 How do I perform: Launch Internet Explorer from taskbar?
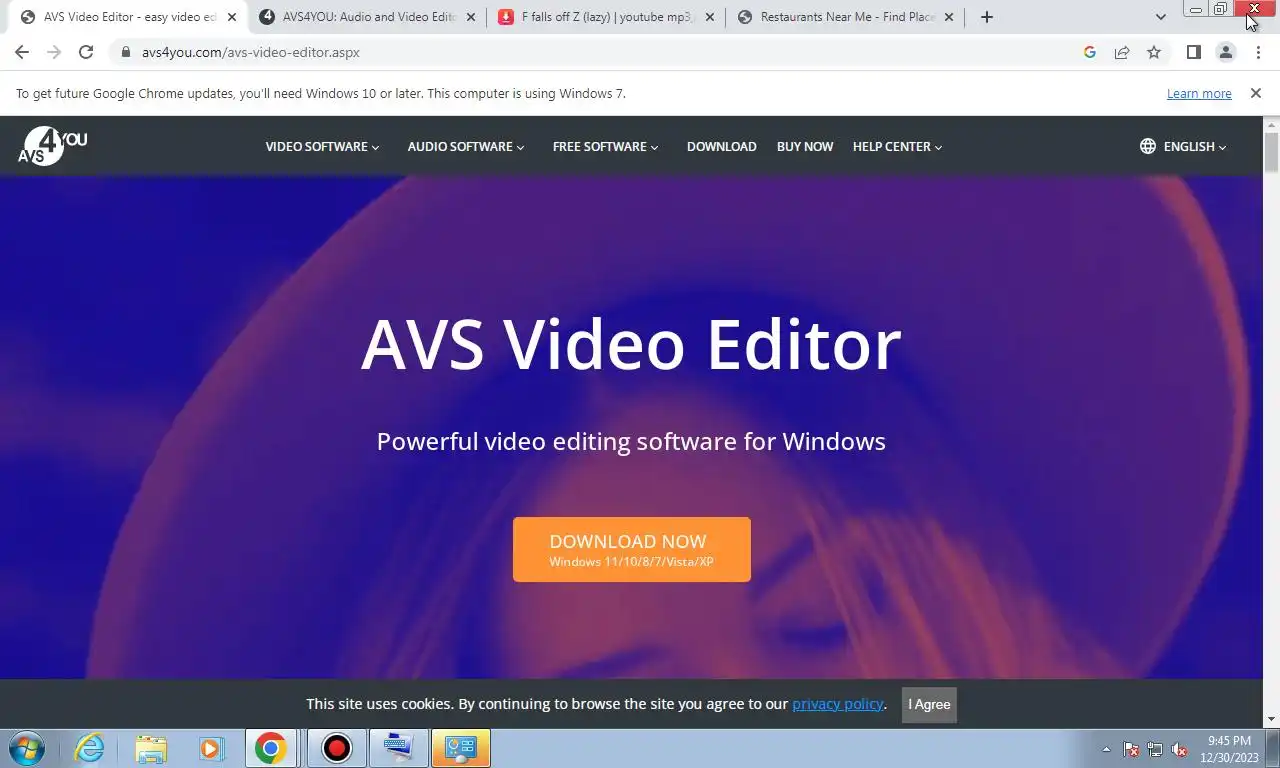click(90, 748)
